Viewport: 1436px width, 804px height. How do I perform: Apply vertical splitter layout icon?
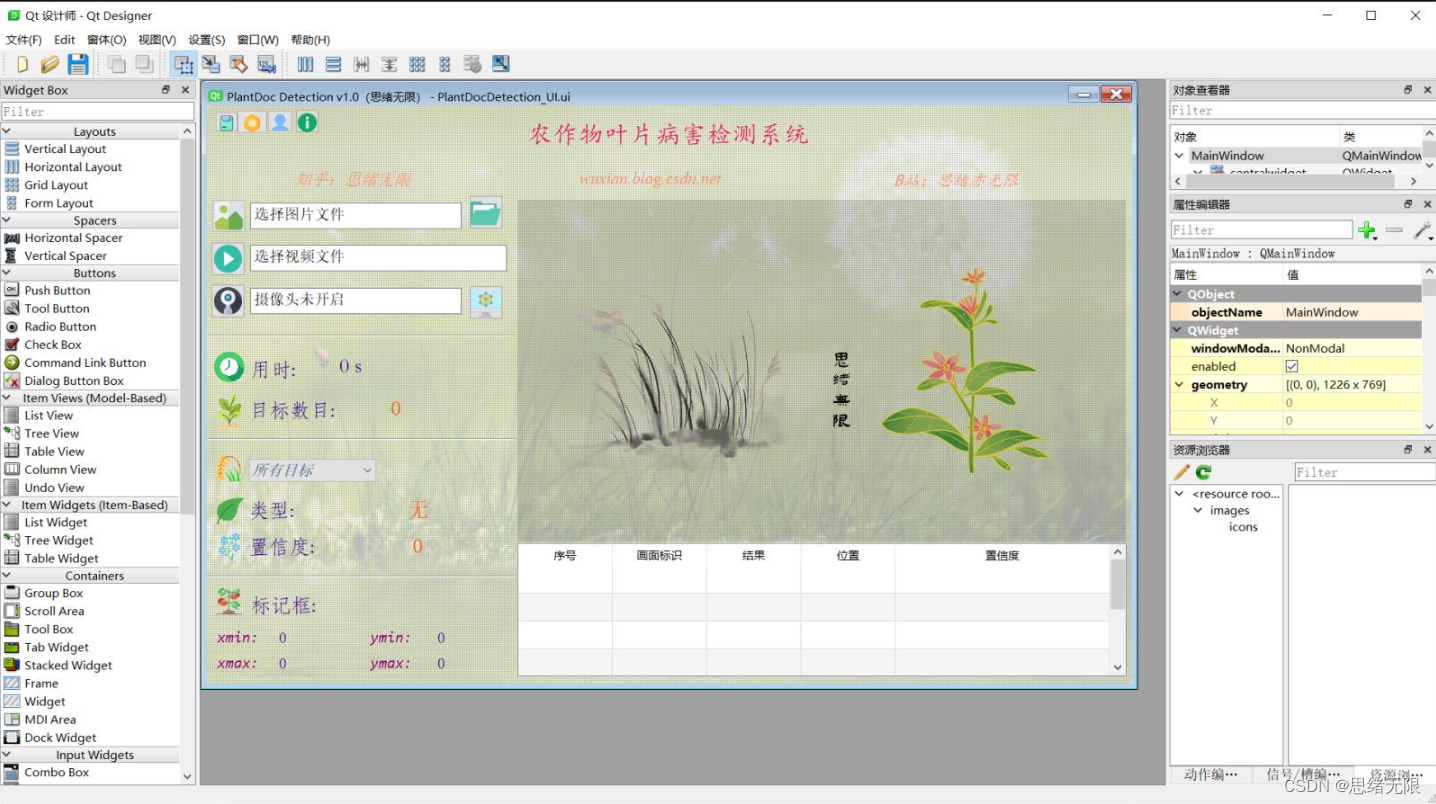click(389, 64)
